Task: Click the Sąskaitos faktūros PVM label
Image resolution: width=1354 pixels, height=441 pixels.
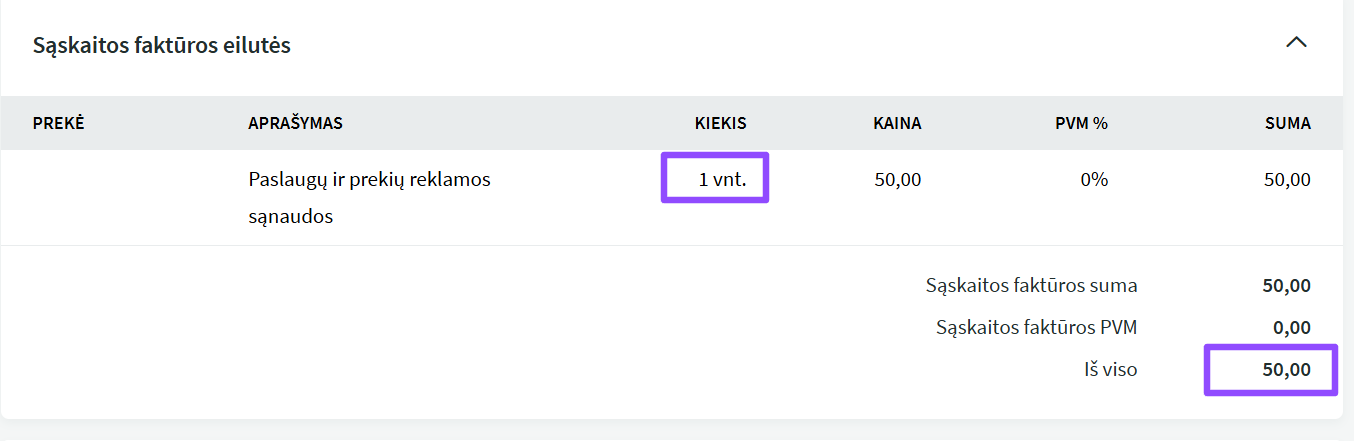Action: 1036,328
